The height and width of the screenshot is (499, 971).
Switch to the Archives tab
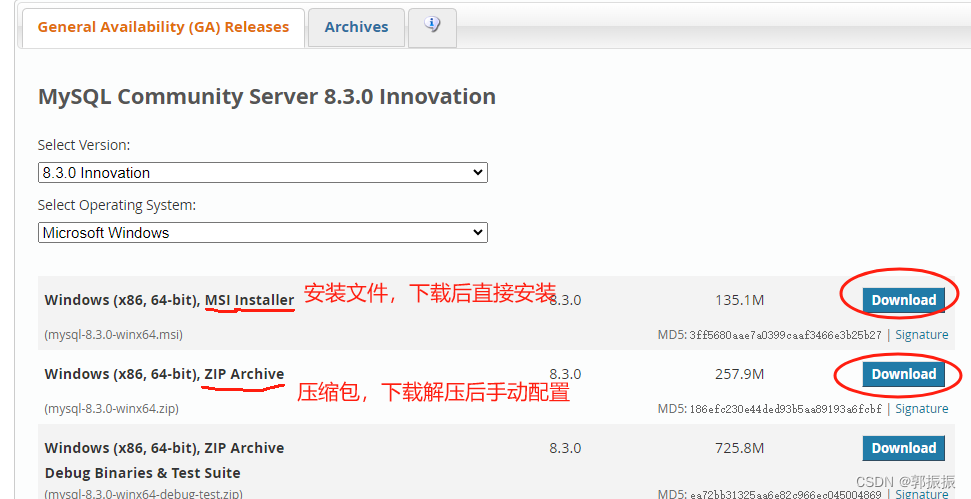coord(356,27)
